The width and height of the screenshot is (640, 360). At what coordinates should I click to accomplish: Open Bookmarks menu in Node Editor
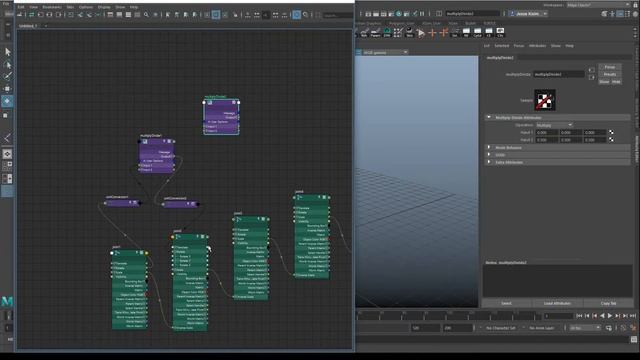tap(52, 7)
